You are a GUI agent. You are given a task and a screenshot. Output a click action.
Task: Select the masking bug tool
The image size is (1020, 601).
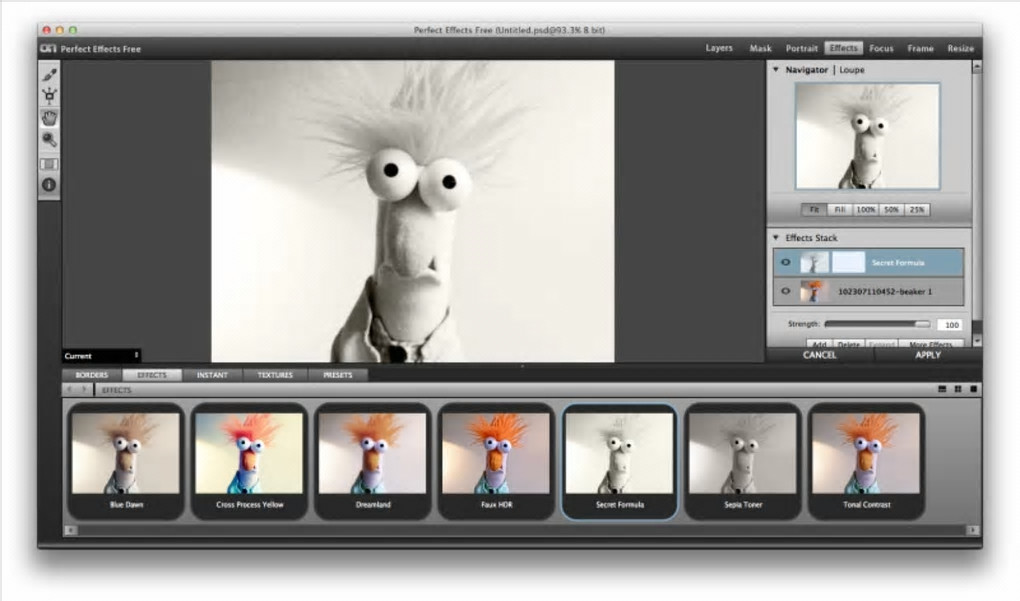click(49, 96)
